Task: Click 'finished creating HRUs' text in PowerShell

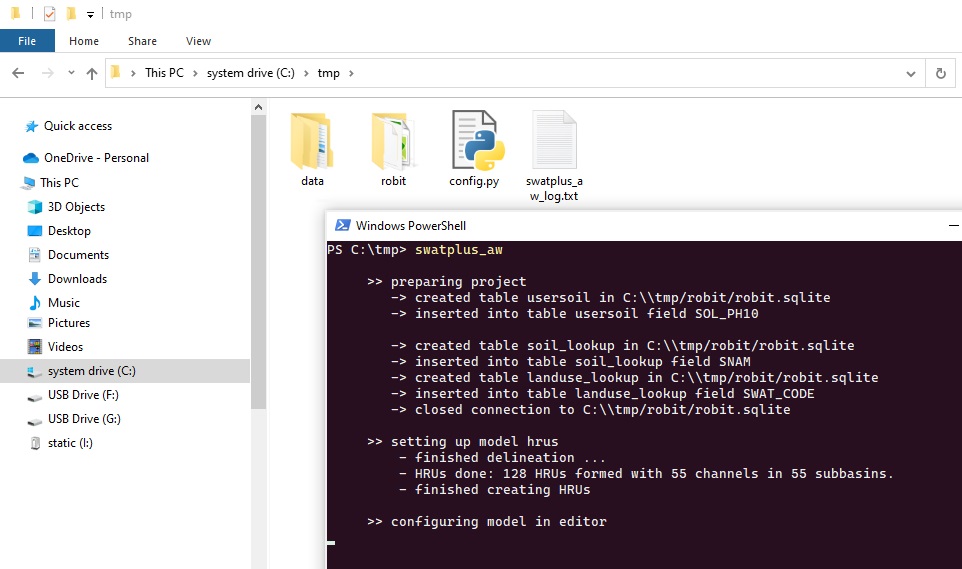Action: (502, 489)
